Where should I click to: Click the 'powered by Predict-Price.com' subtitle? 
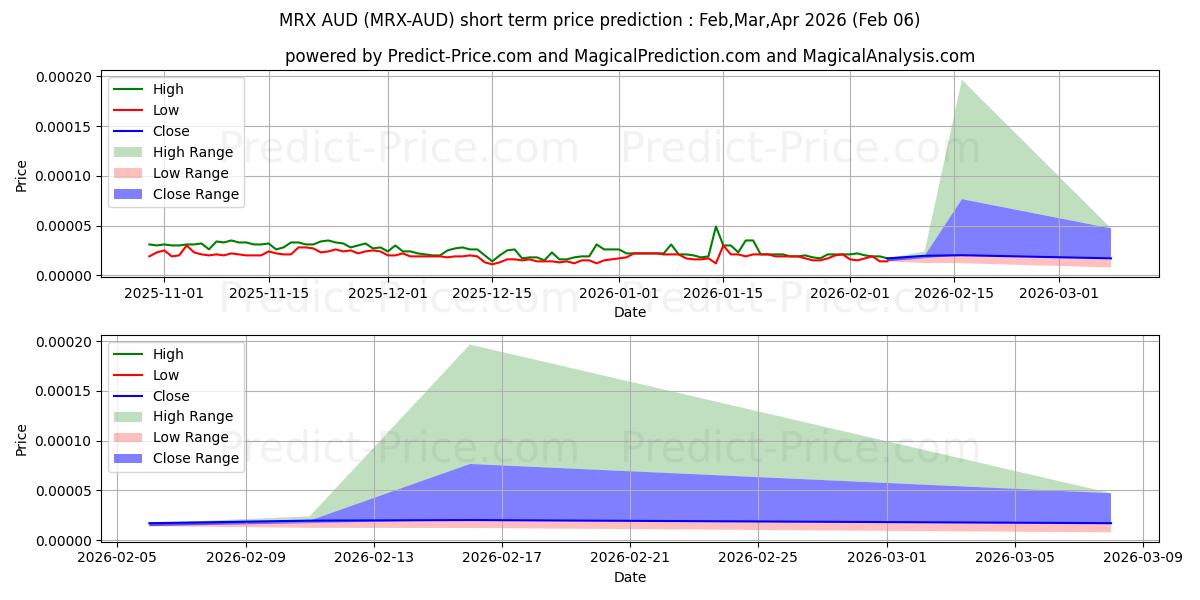point(629,56)
